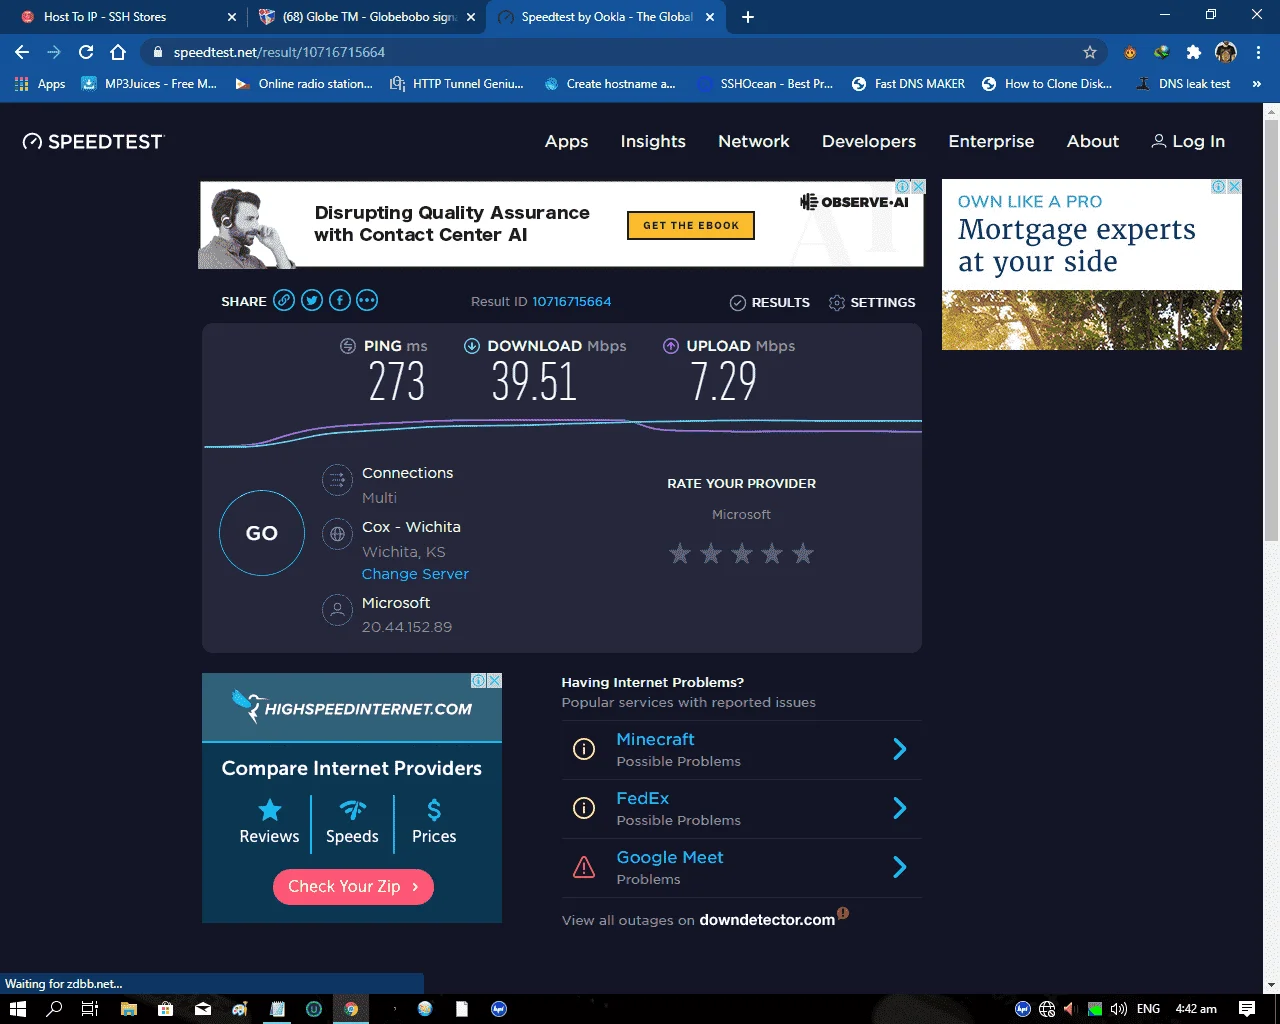The image size is (1280, 1024).
Task: Click the Connections mode icon
Action: point(337,480)
